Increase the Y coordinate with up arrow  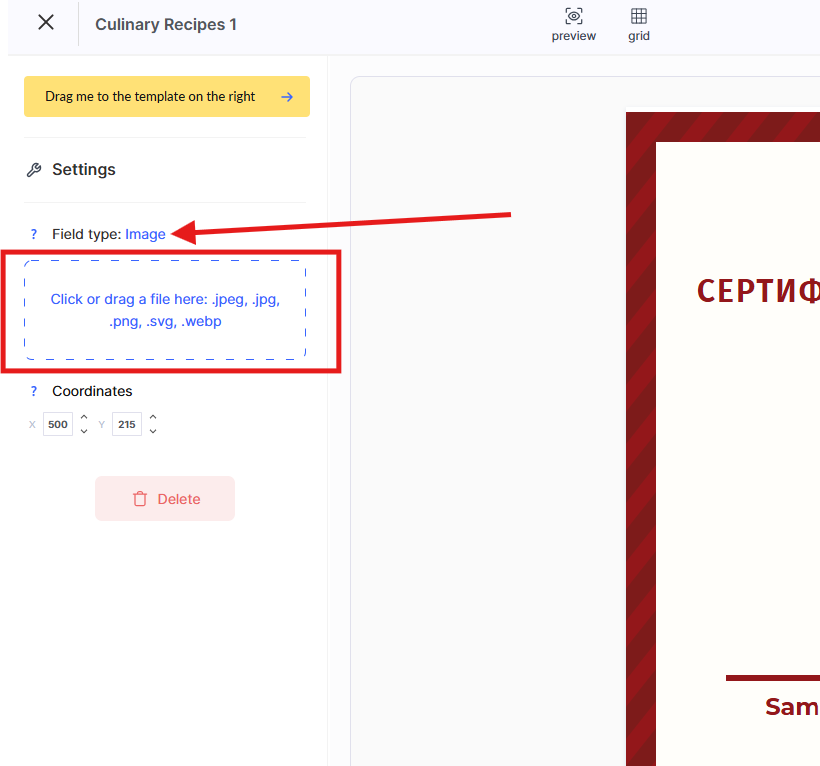tap(152, 418)
